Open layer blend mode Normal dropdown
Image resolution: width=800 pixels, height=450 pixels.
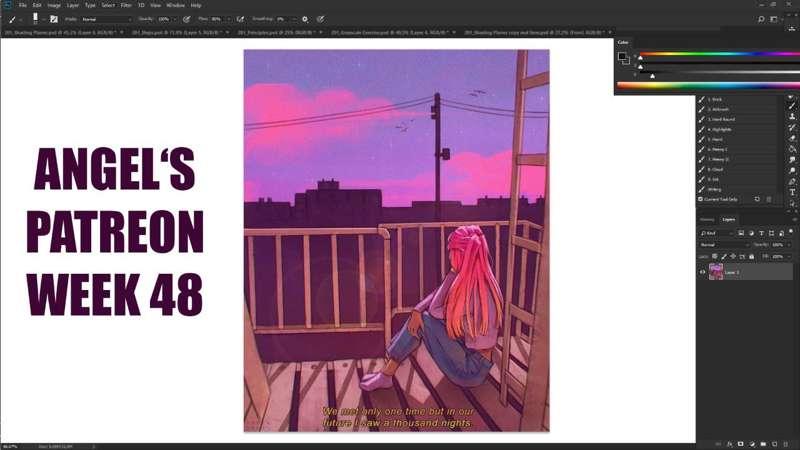[x=724, y=245]
